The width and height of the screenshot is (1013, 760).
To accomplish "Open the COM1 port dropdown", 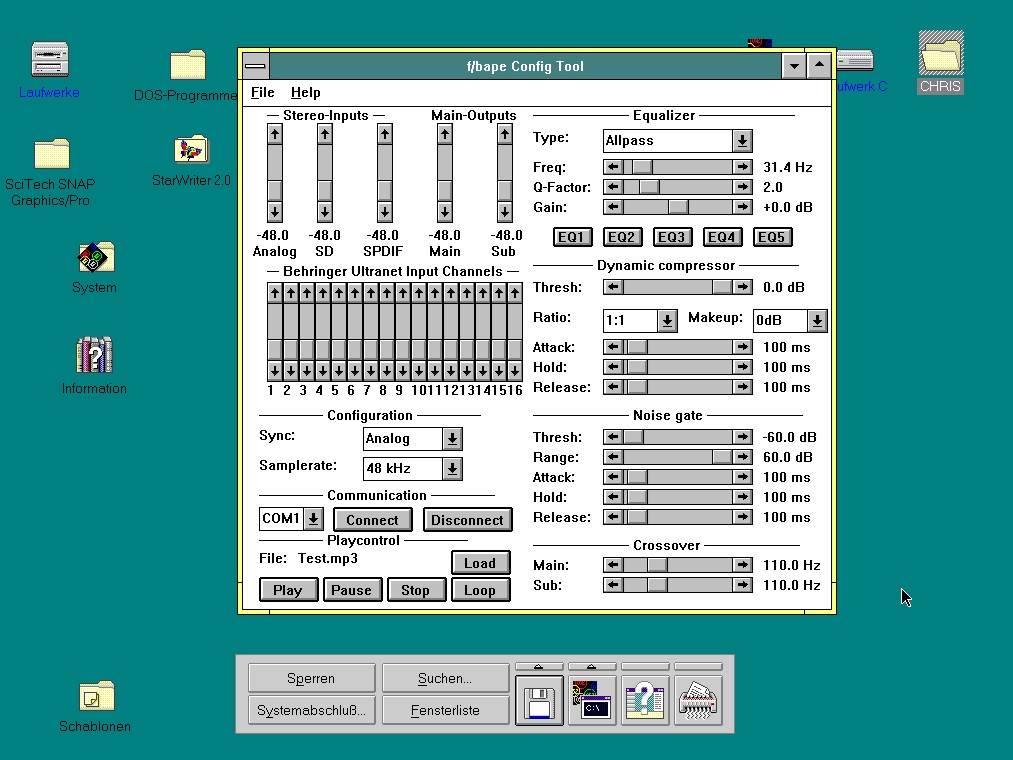I will coord(313,518).
